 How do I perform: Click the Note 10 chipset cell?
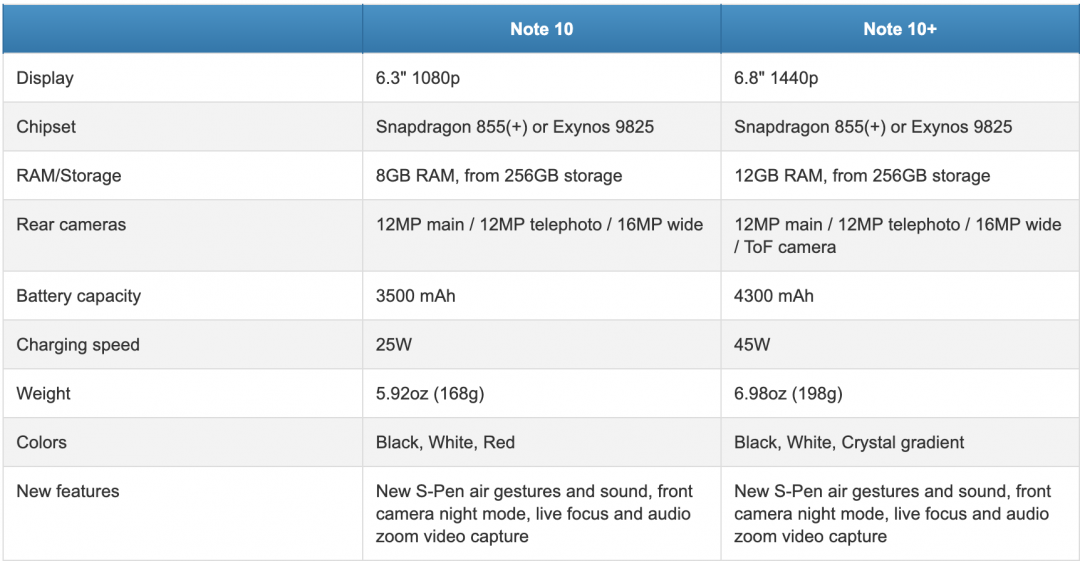coord(515,127)
